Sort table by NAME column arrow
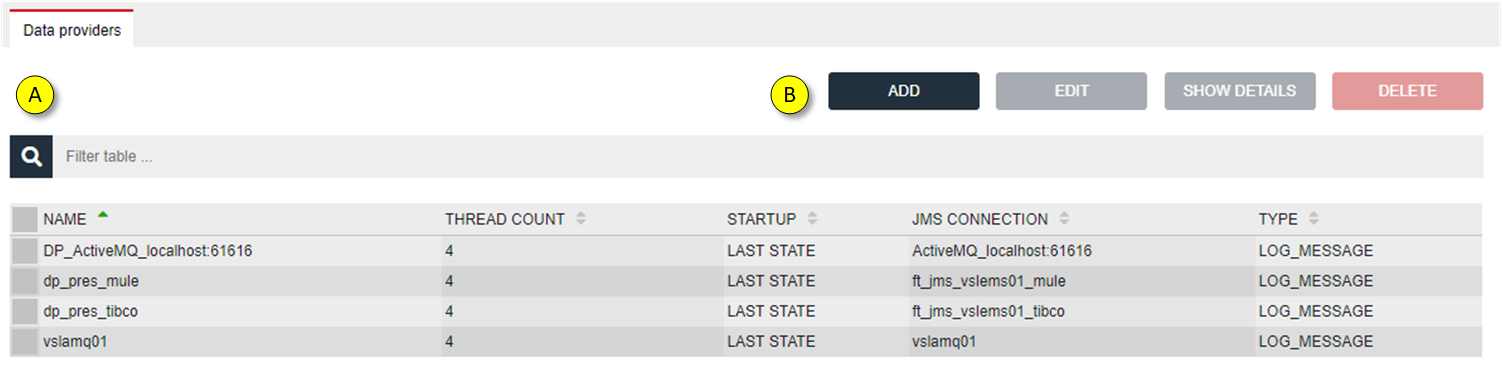Screen dimensions: 1502x385 pos(103,215)
